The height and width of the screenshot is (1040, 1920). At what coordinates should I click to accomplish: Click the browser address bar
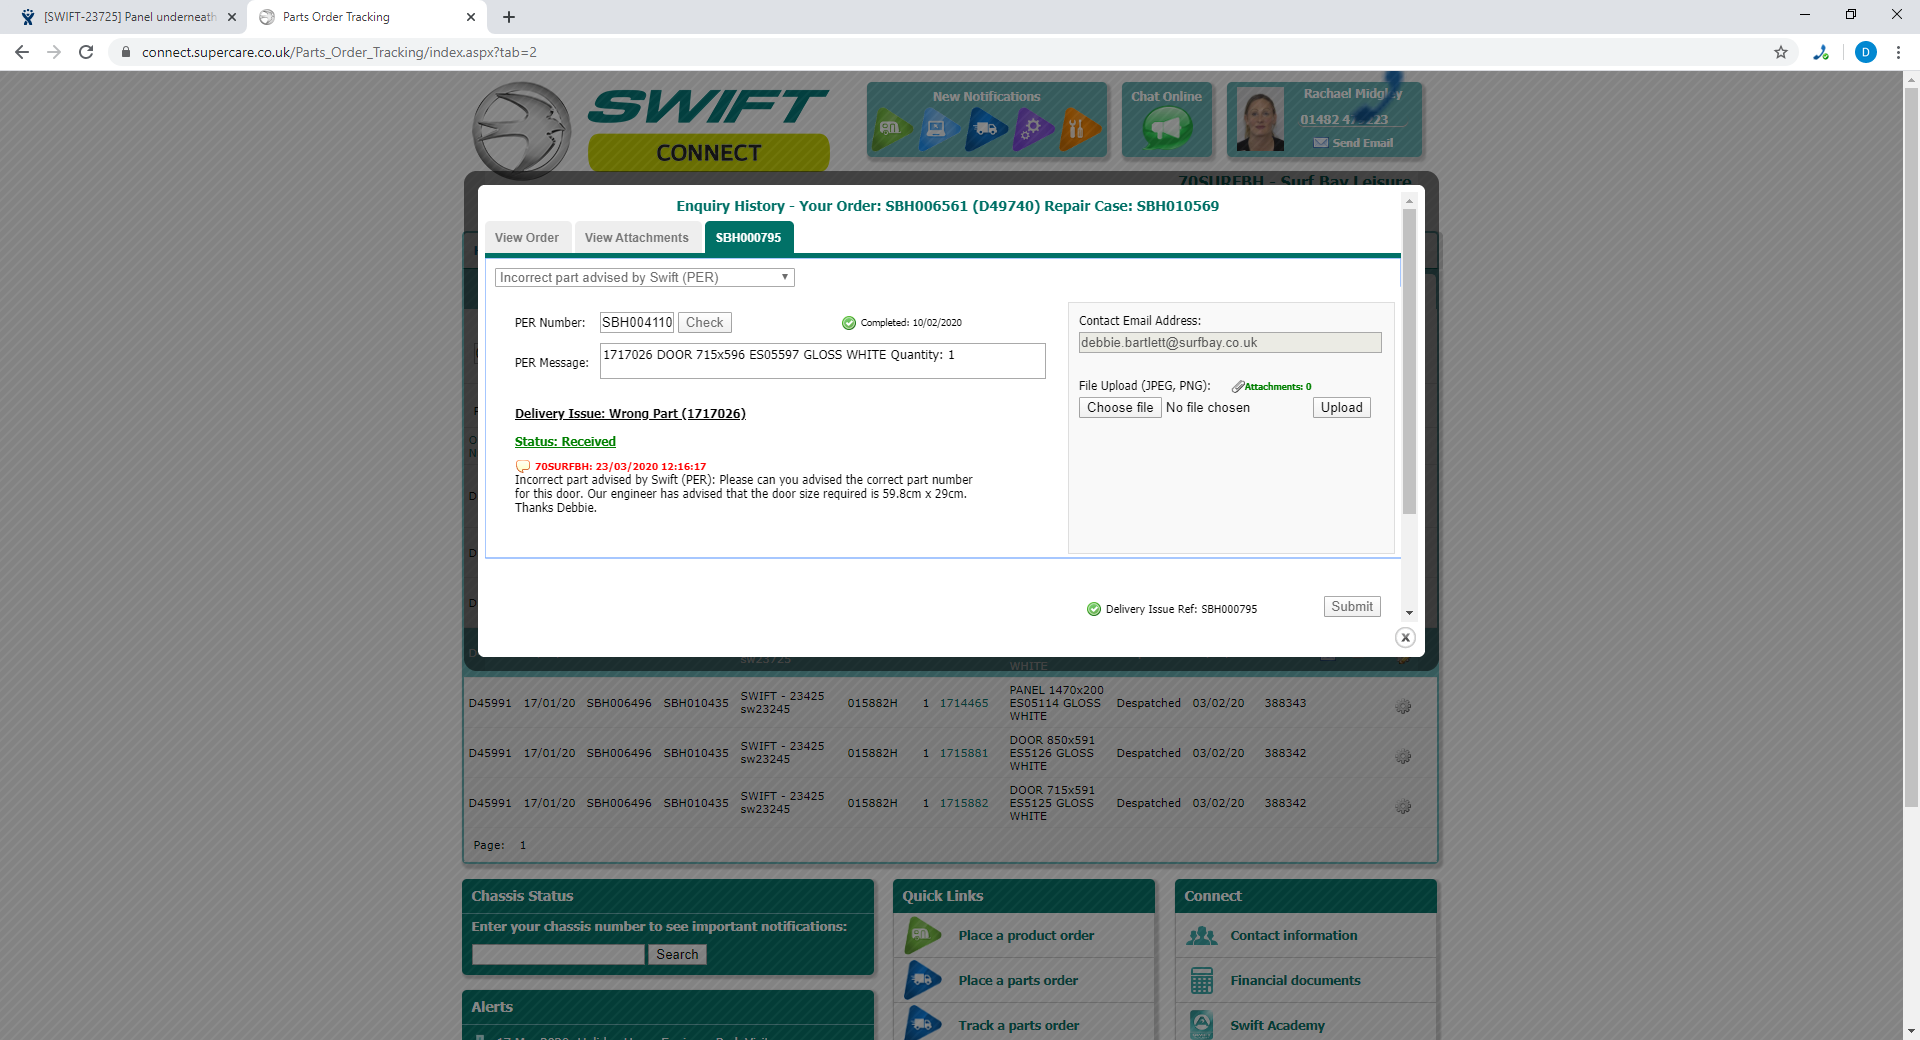(950, 52)
